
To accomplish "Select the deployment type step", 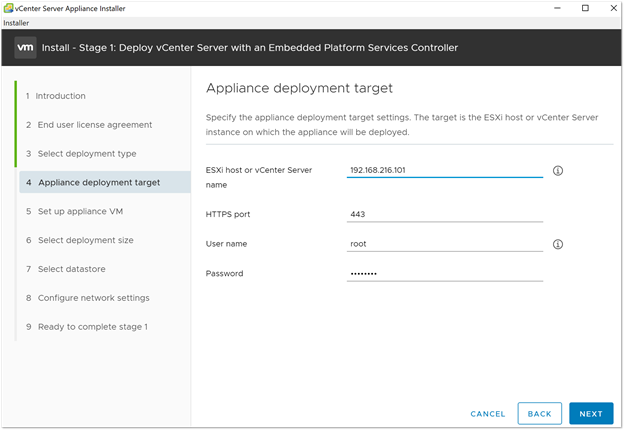I will point(86,154).
